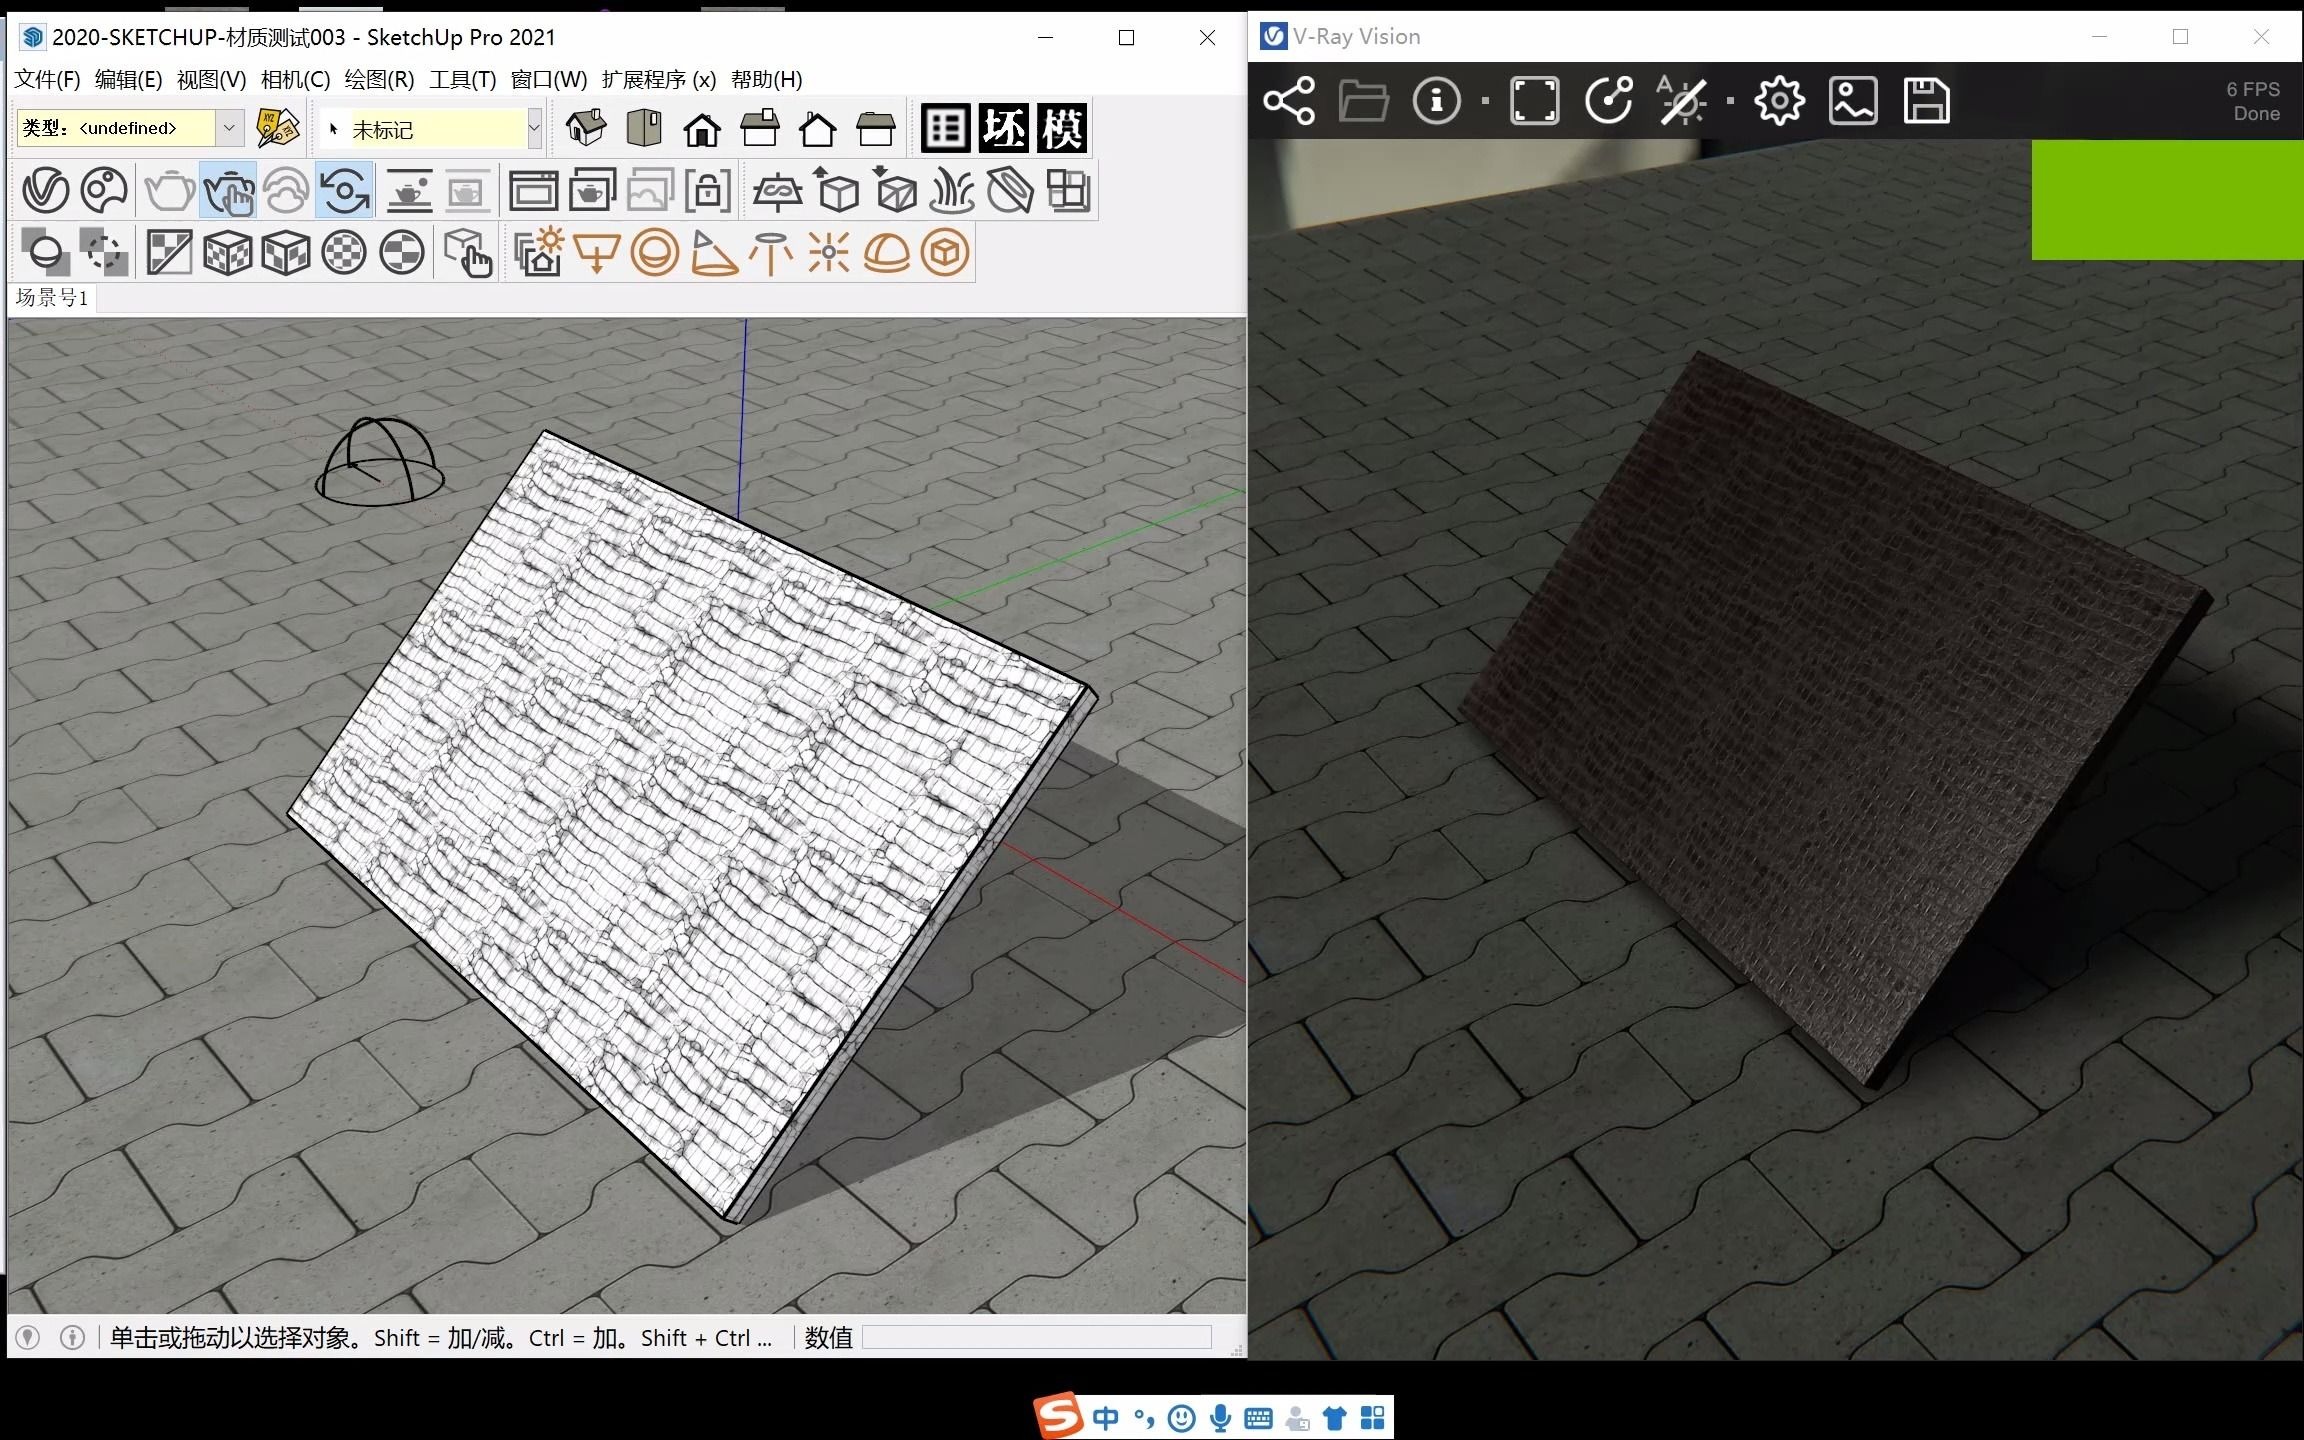The image size is (2304, 1440).
Task: Expand the options beside the Vision fullscreen icon
Action: 1484,100
